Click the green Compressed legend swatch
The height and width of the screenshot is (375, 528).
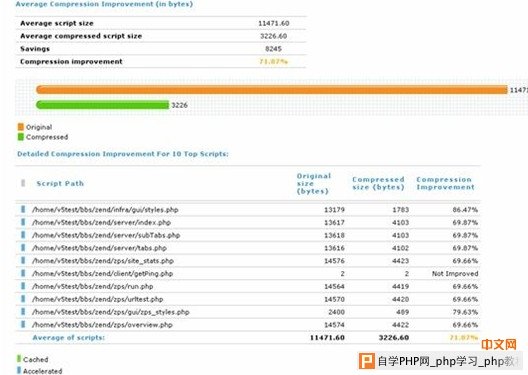(21, 137)
